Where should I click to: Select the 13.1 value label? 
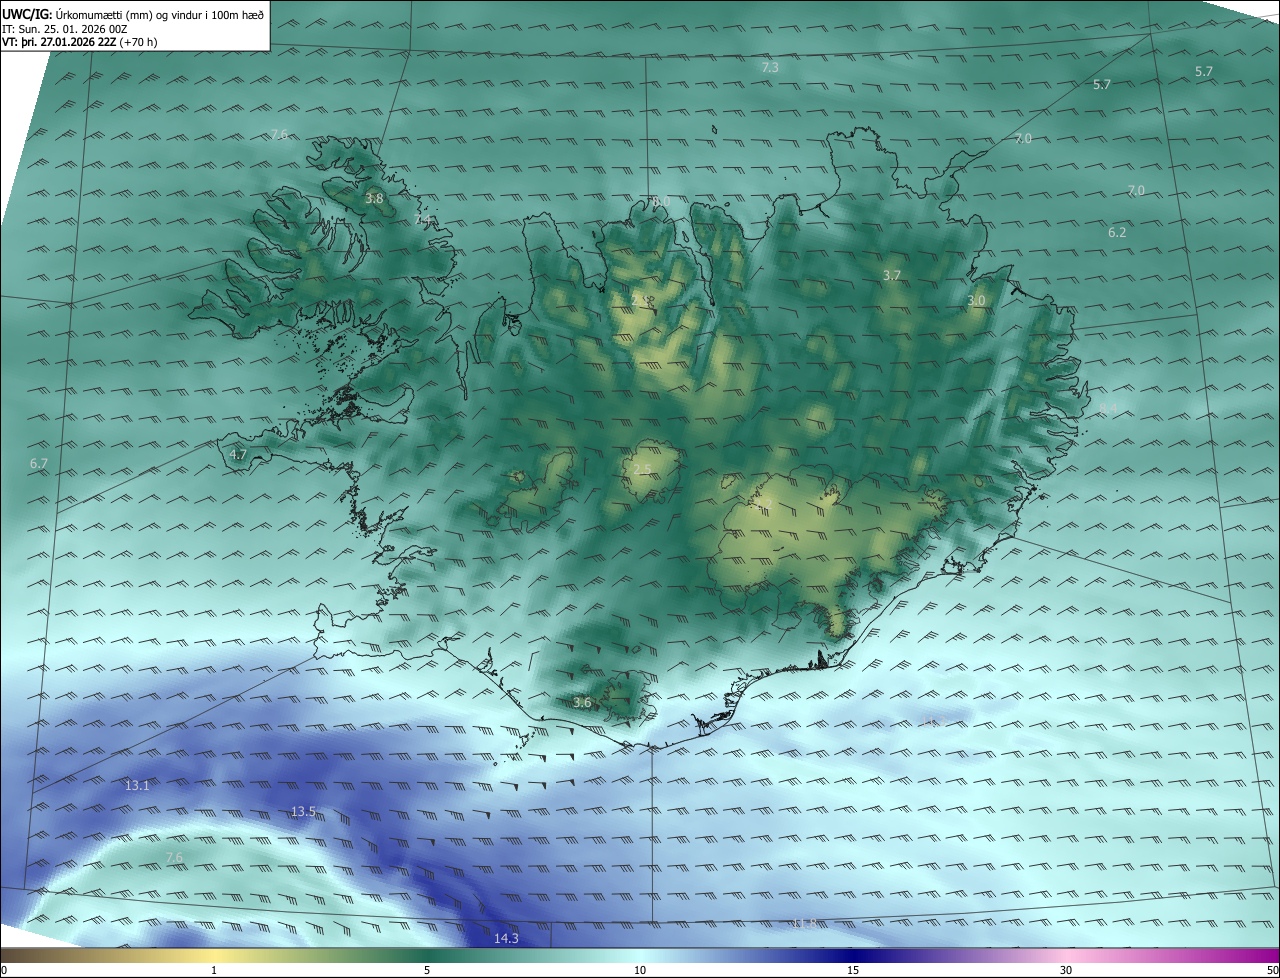(x=137, y=786)
